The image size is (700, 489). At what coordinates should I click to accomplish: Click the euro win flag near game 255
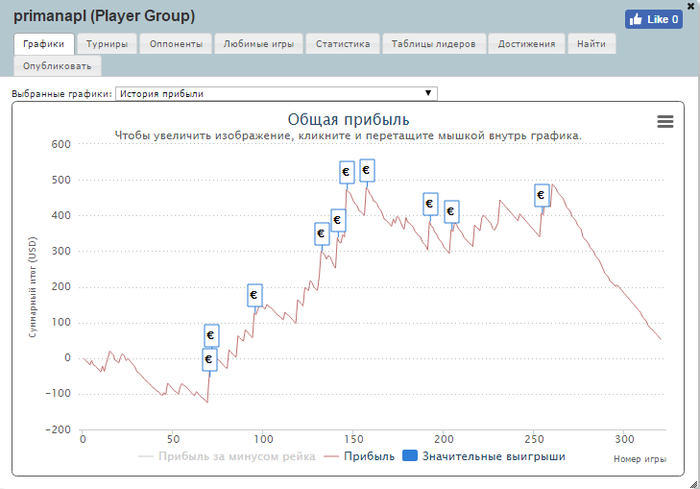[542, 196]
